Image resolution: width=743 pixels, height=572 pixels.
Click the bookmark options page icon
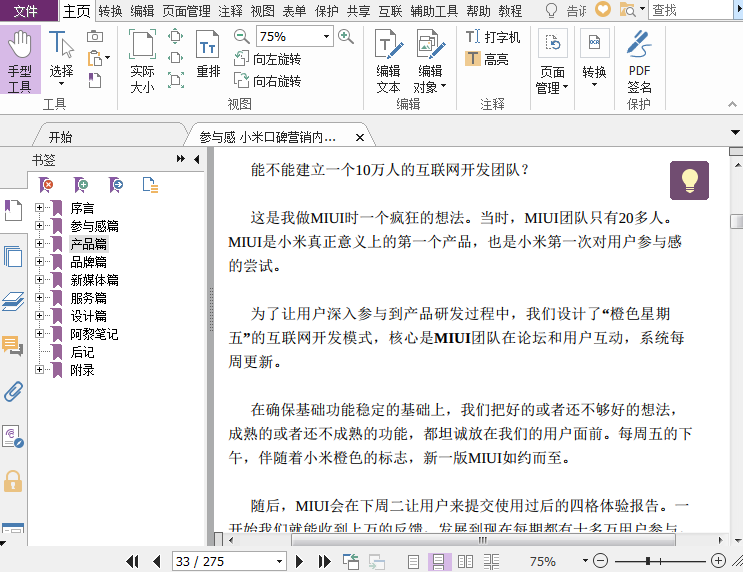coord(150,185)
